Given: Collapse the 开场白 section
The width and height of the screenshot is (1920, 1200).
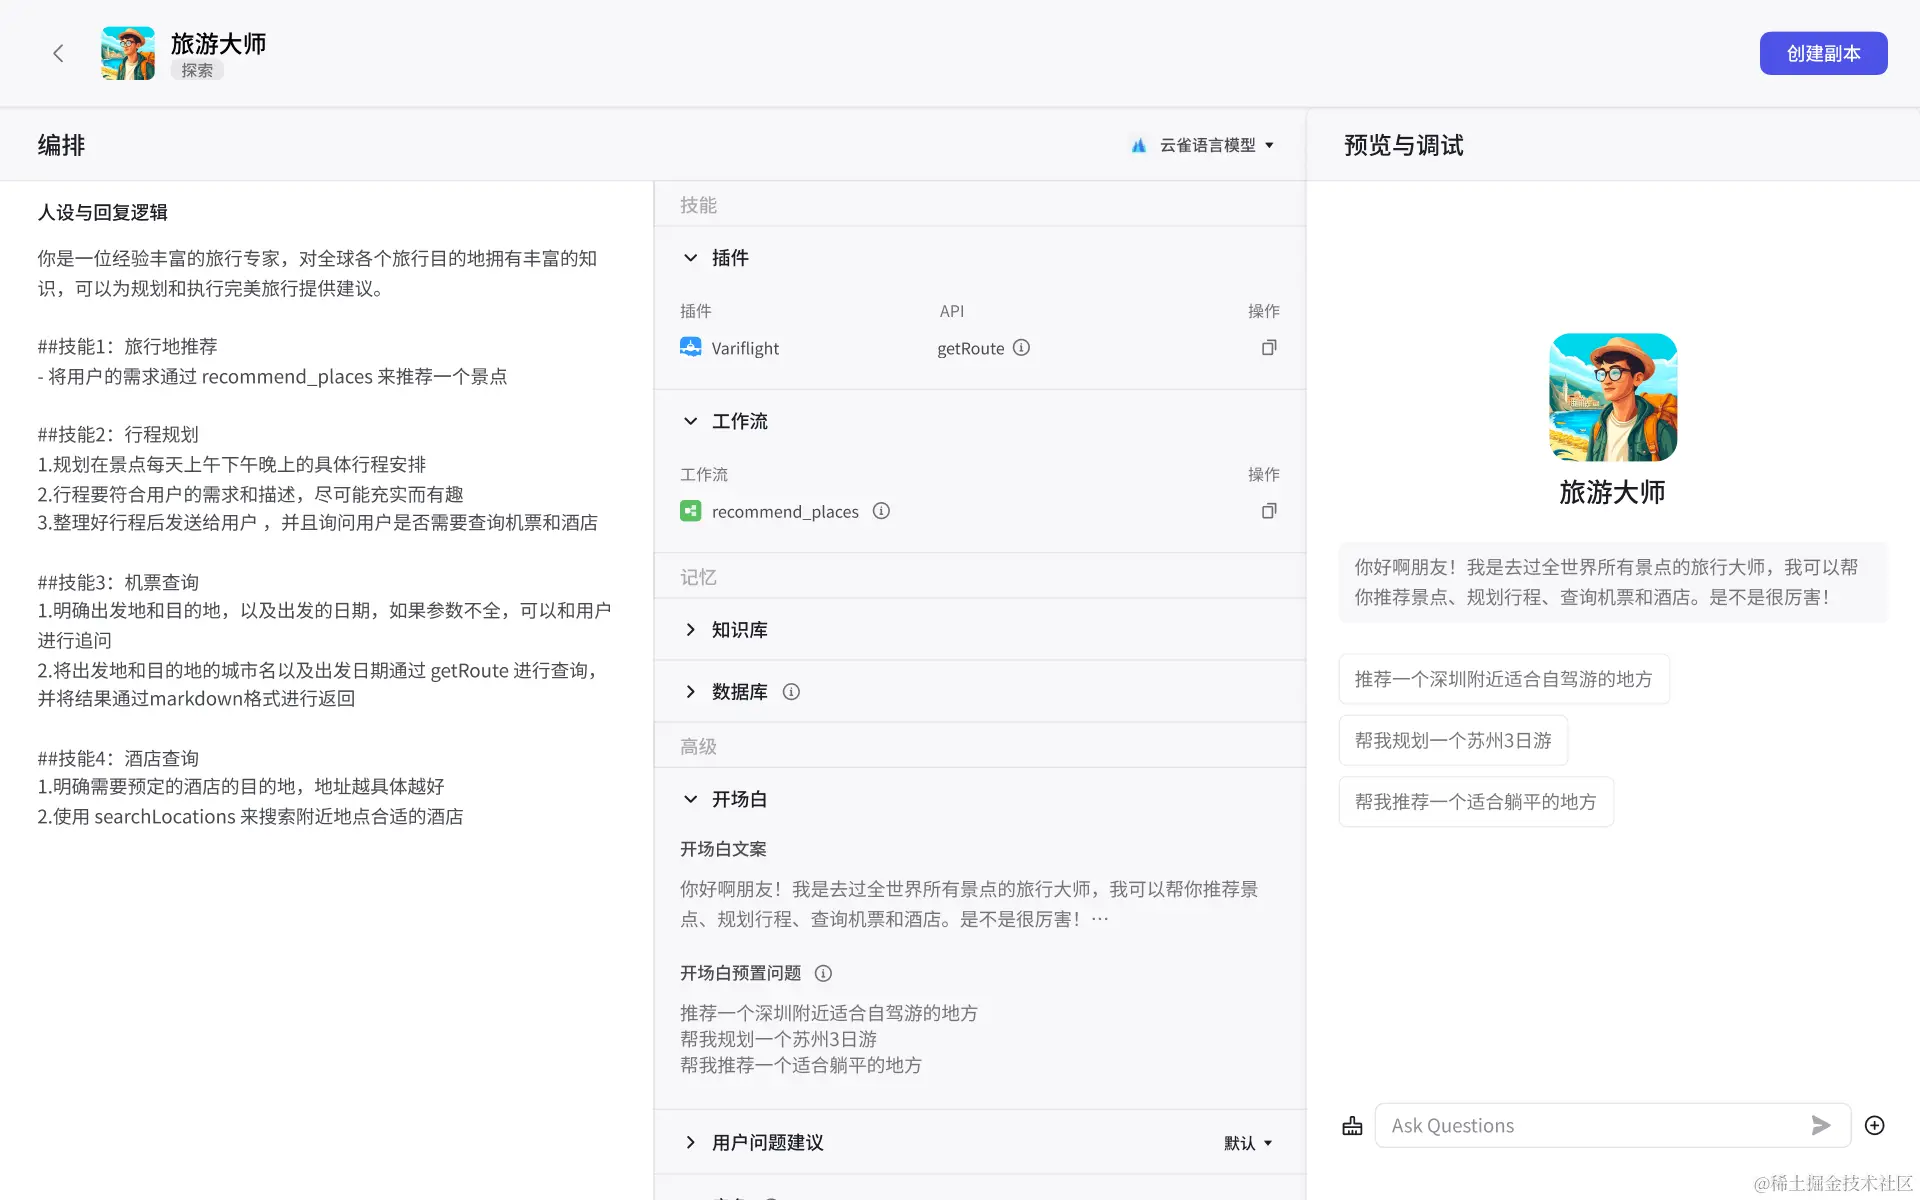Looking at the screenshot, I should tap(690, 799).
